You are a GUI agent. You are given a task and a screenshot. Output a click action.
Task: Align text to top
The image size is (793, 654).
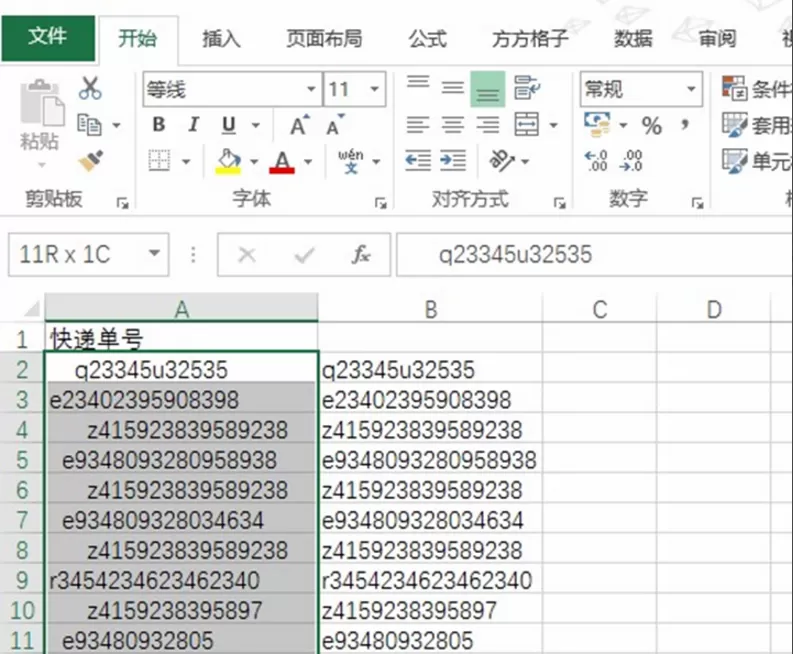coord(418,83)
